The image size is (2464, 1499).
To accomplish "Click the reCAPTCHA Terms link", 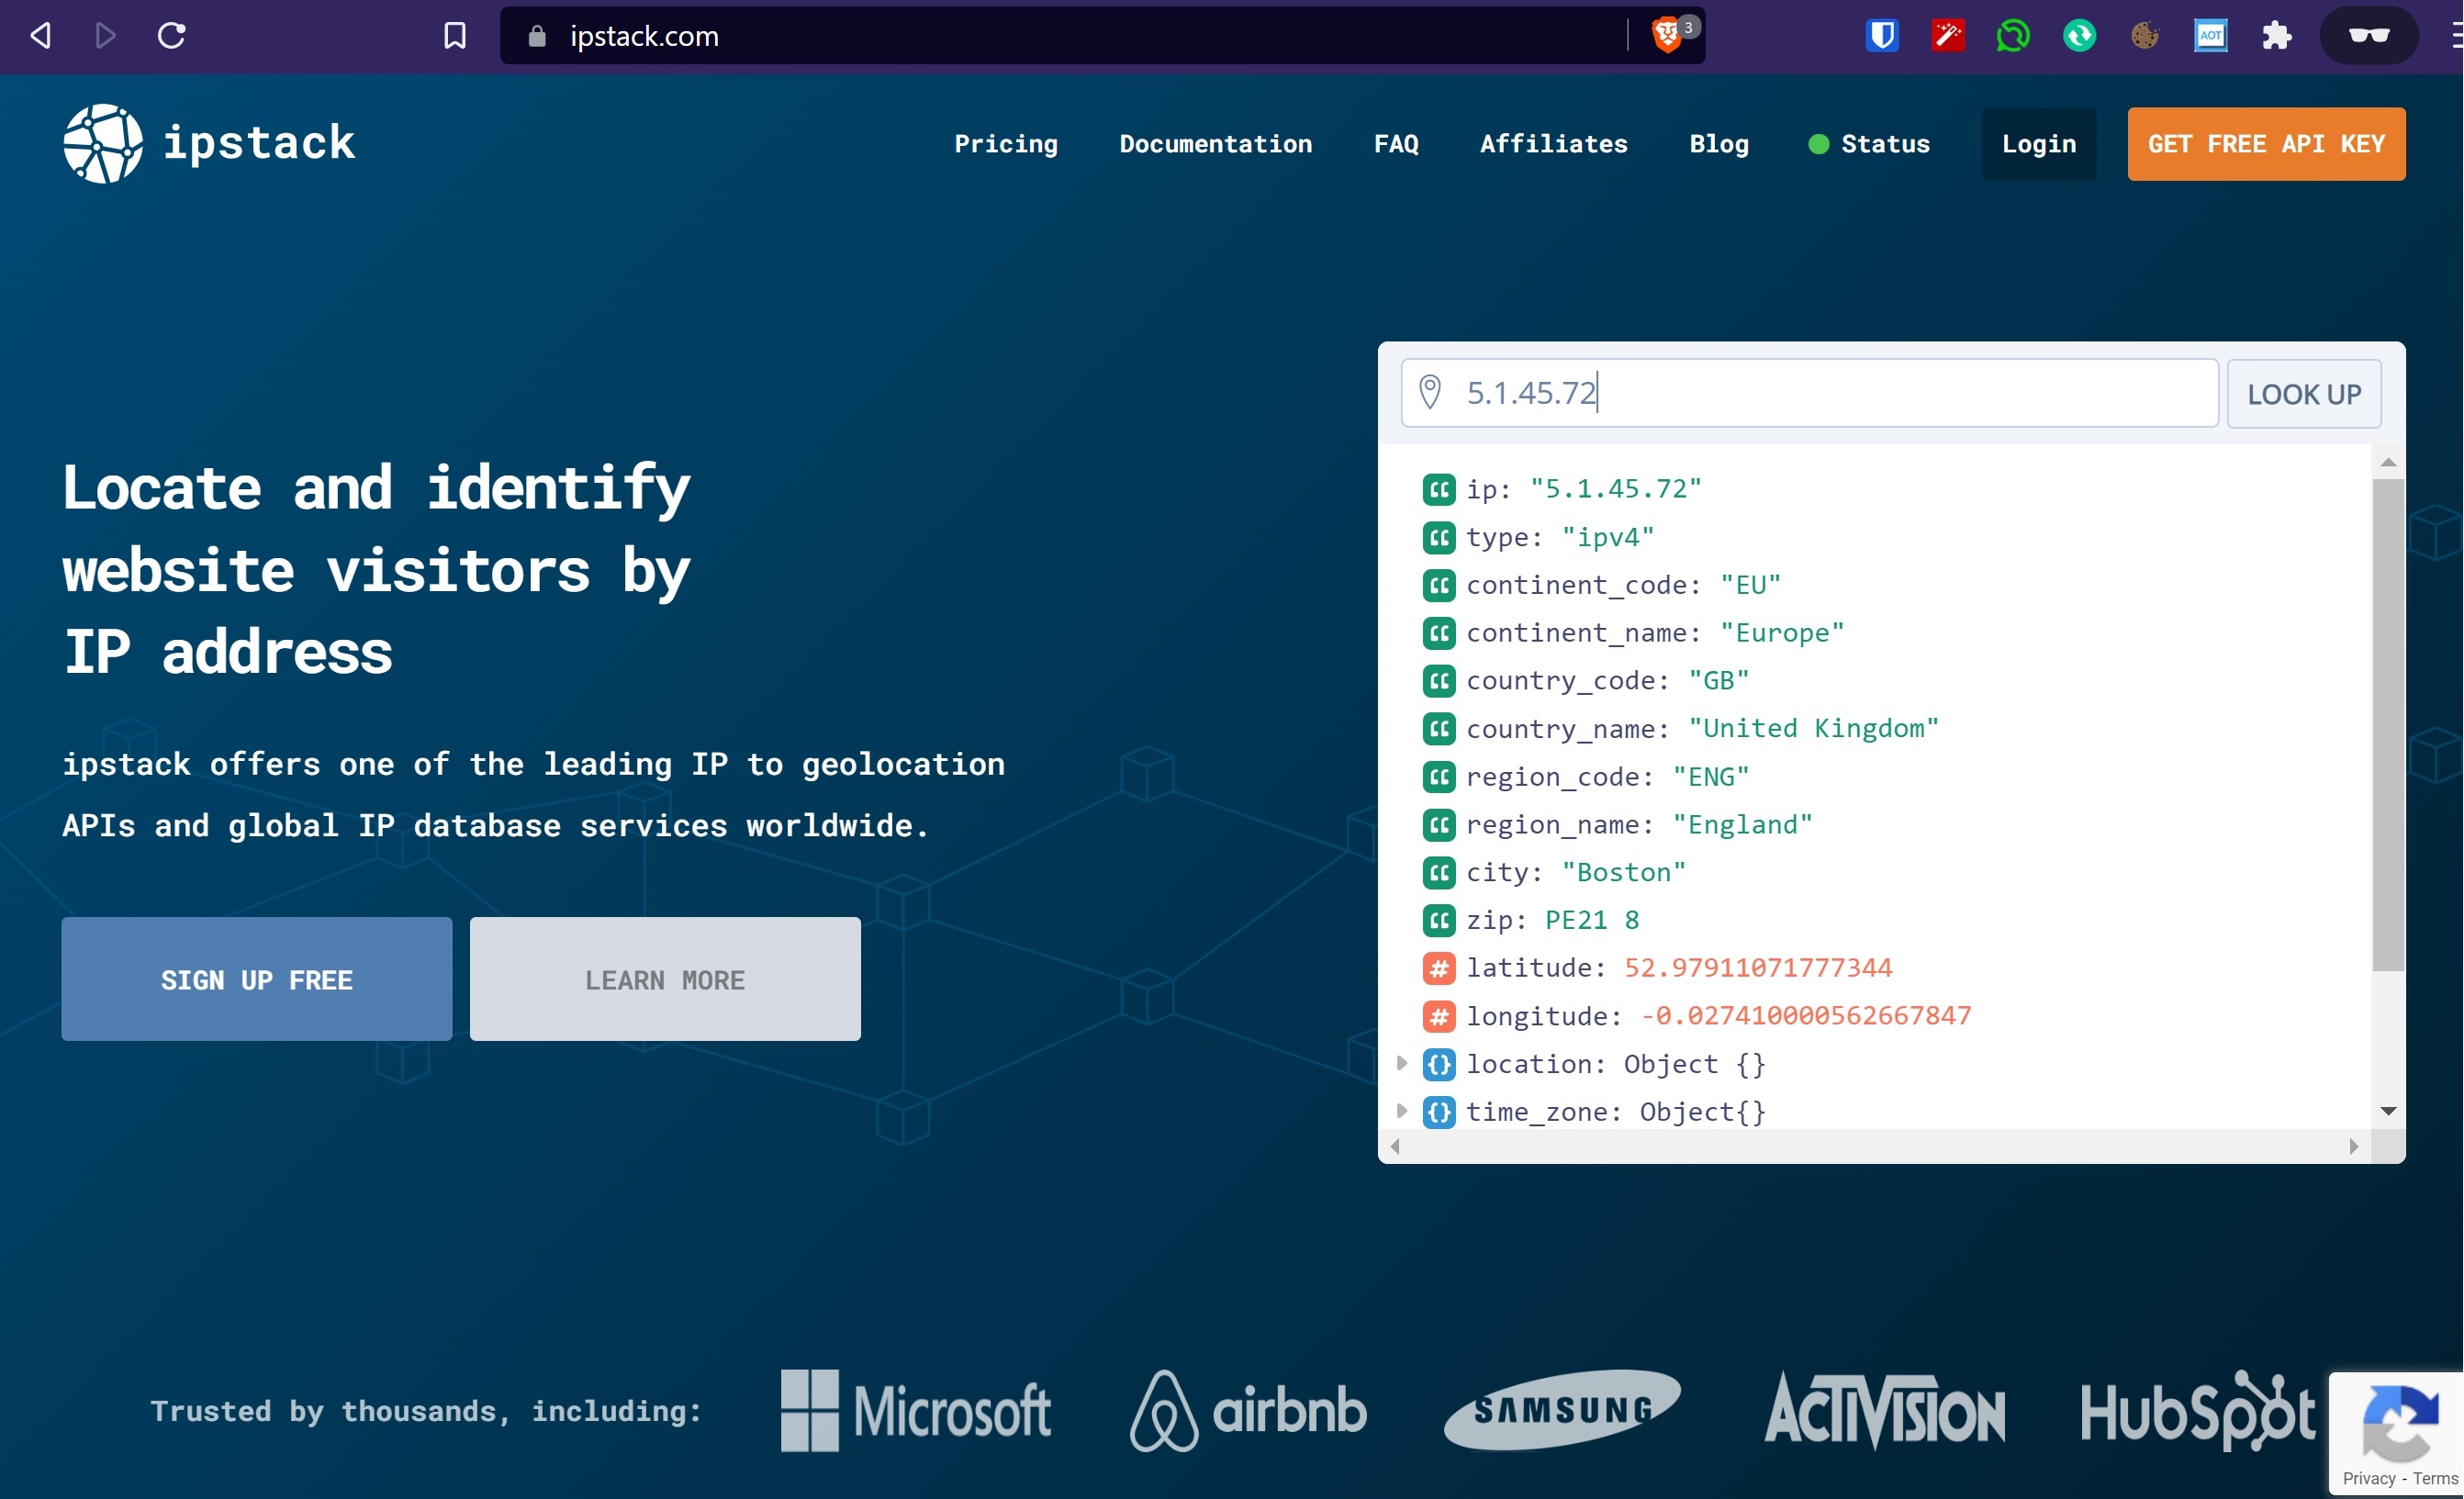I will point(2434,1478).
